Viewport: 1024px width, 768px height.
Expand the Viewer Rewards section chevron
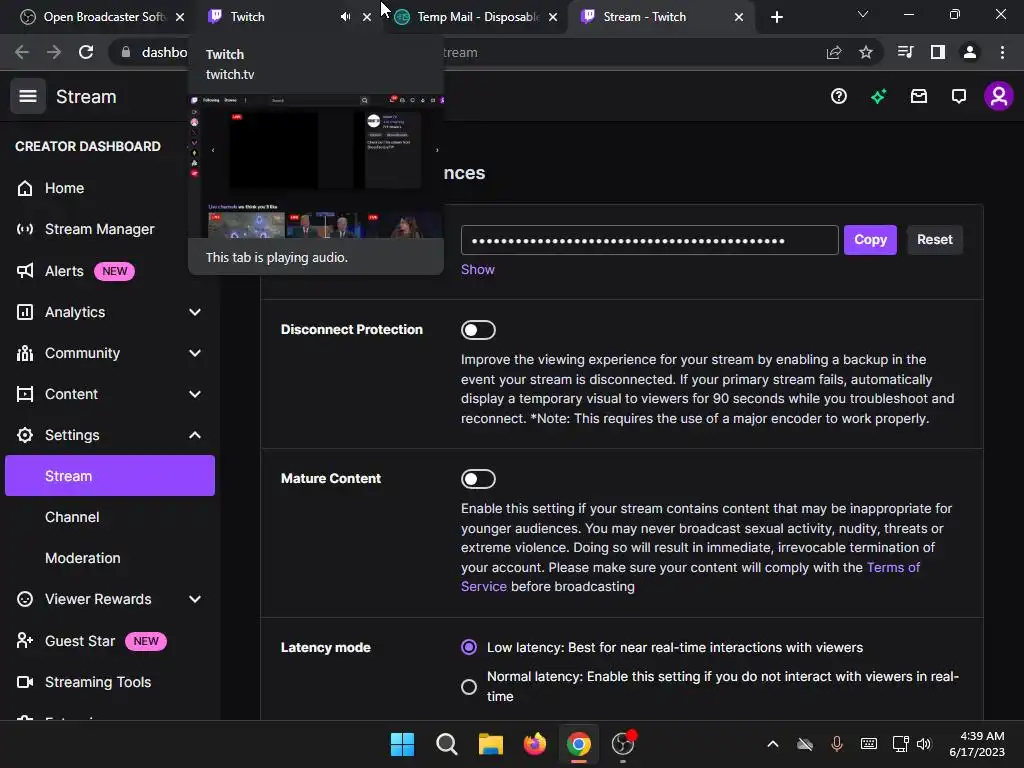coord(195,600)
